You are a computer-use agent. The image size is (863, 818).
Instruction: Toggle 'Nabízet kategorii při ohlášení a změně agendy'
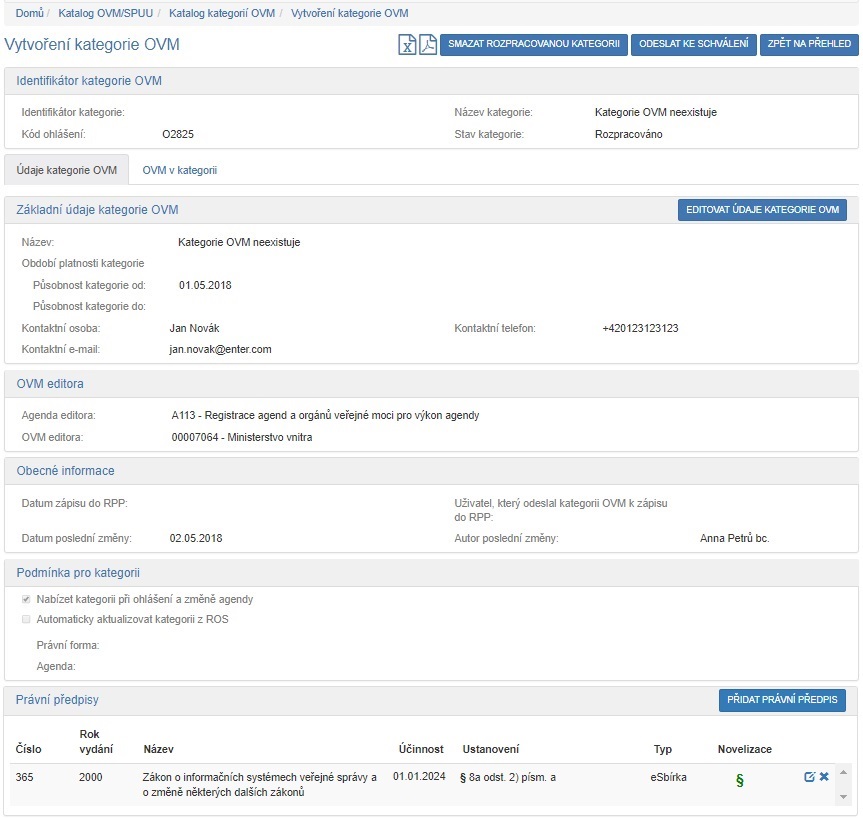pyautogui.click(x=27, y=600)
